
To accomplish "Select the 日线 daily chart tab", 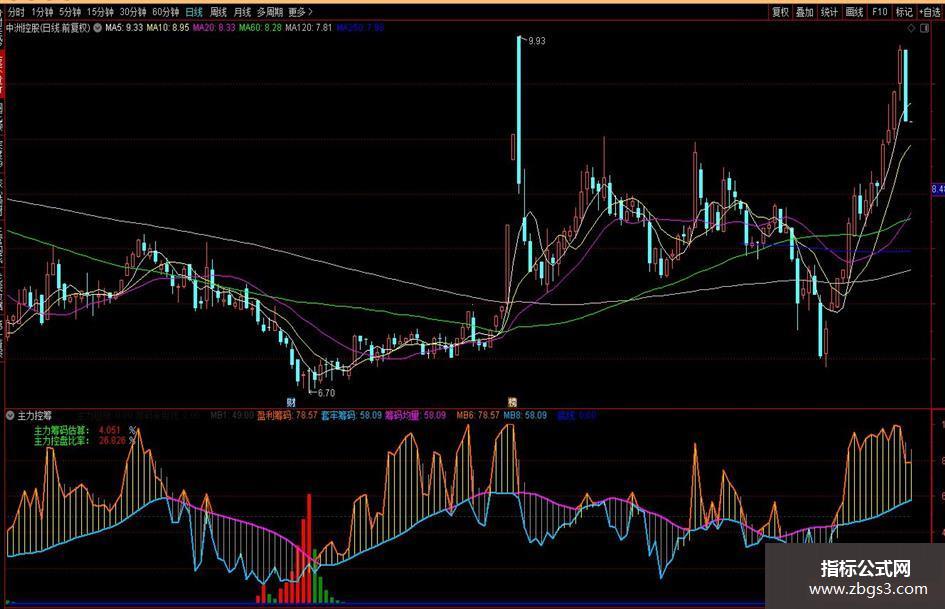I will (194, 12).
